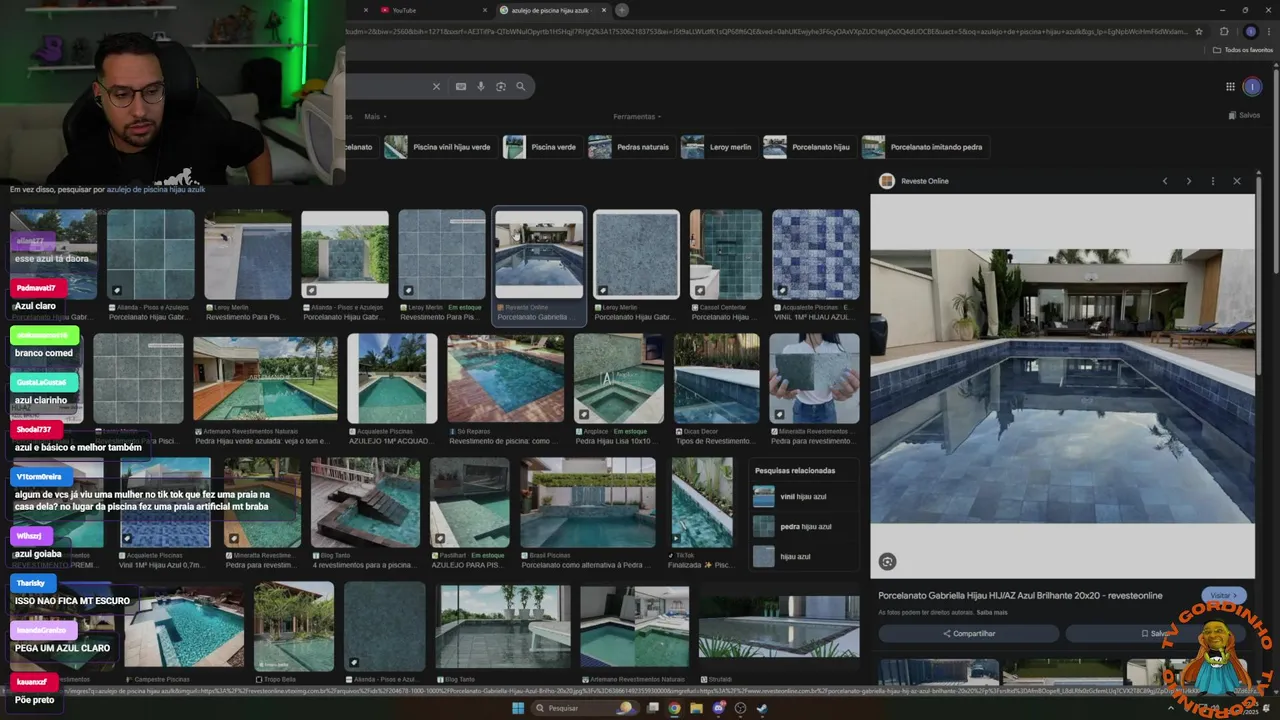This screenshot has height=720, width=1280.
Task: Open a new browser tab
Action: pyautogui.click(x=622, y=10)
